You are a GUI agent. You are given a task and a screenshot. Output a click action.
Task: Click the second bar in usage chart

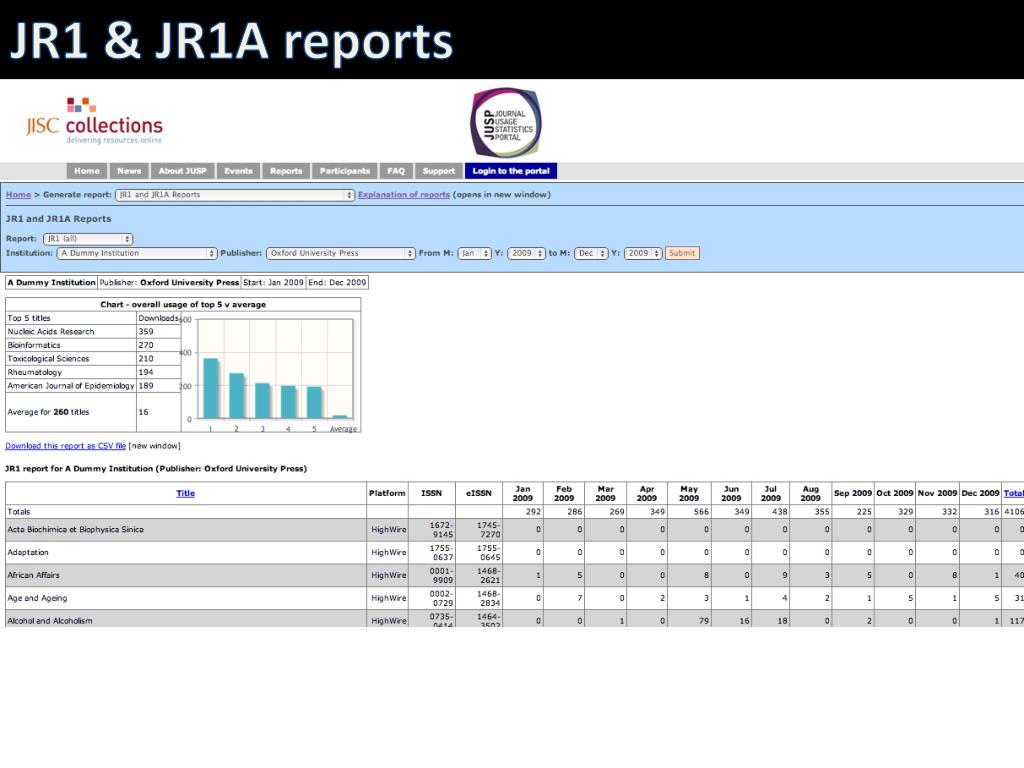tap(237, 396)
